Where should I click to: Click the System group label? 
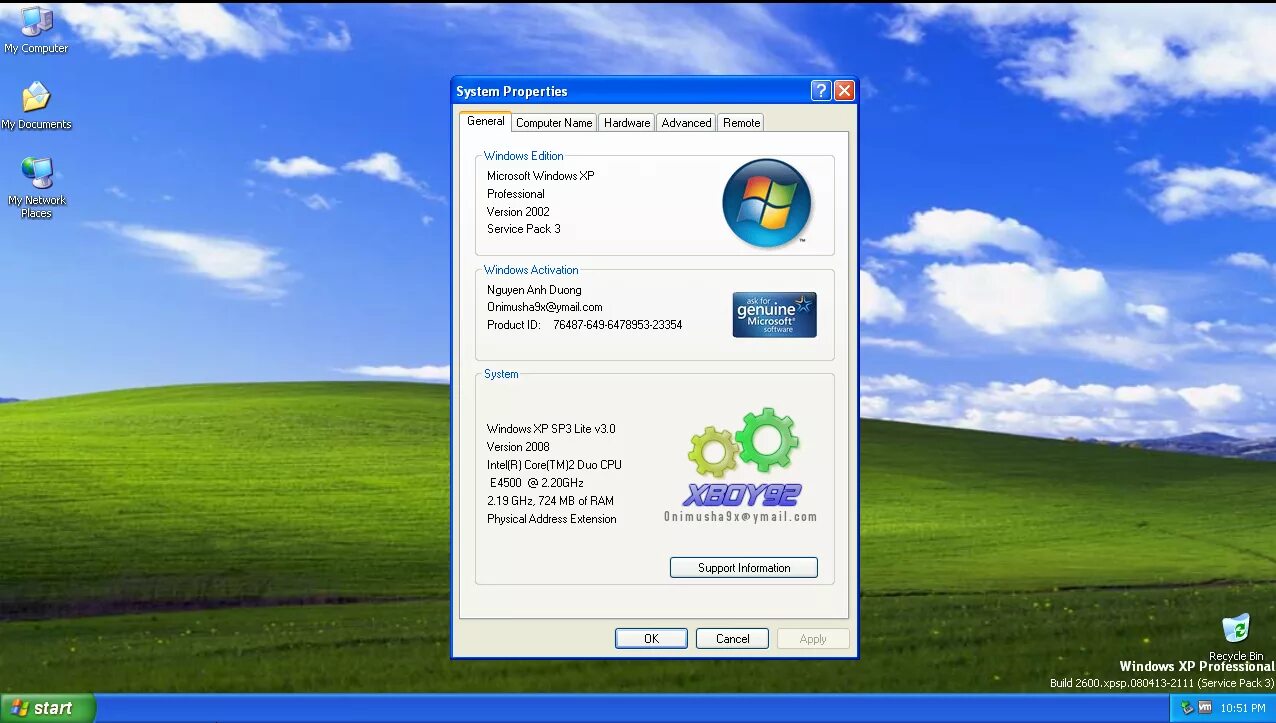[501, 374]
